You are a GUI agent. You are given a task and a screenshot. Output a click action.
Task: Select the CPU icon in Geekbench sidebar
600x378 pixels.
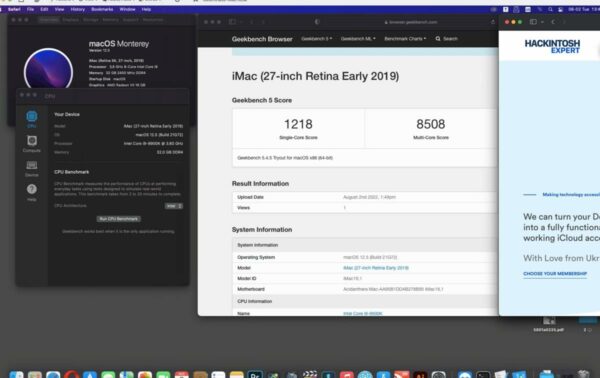click(31, 116)
